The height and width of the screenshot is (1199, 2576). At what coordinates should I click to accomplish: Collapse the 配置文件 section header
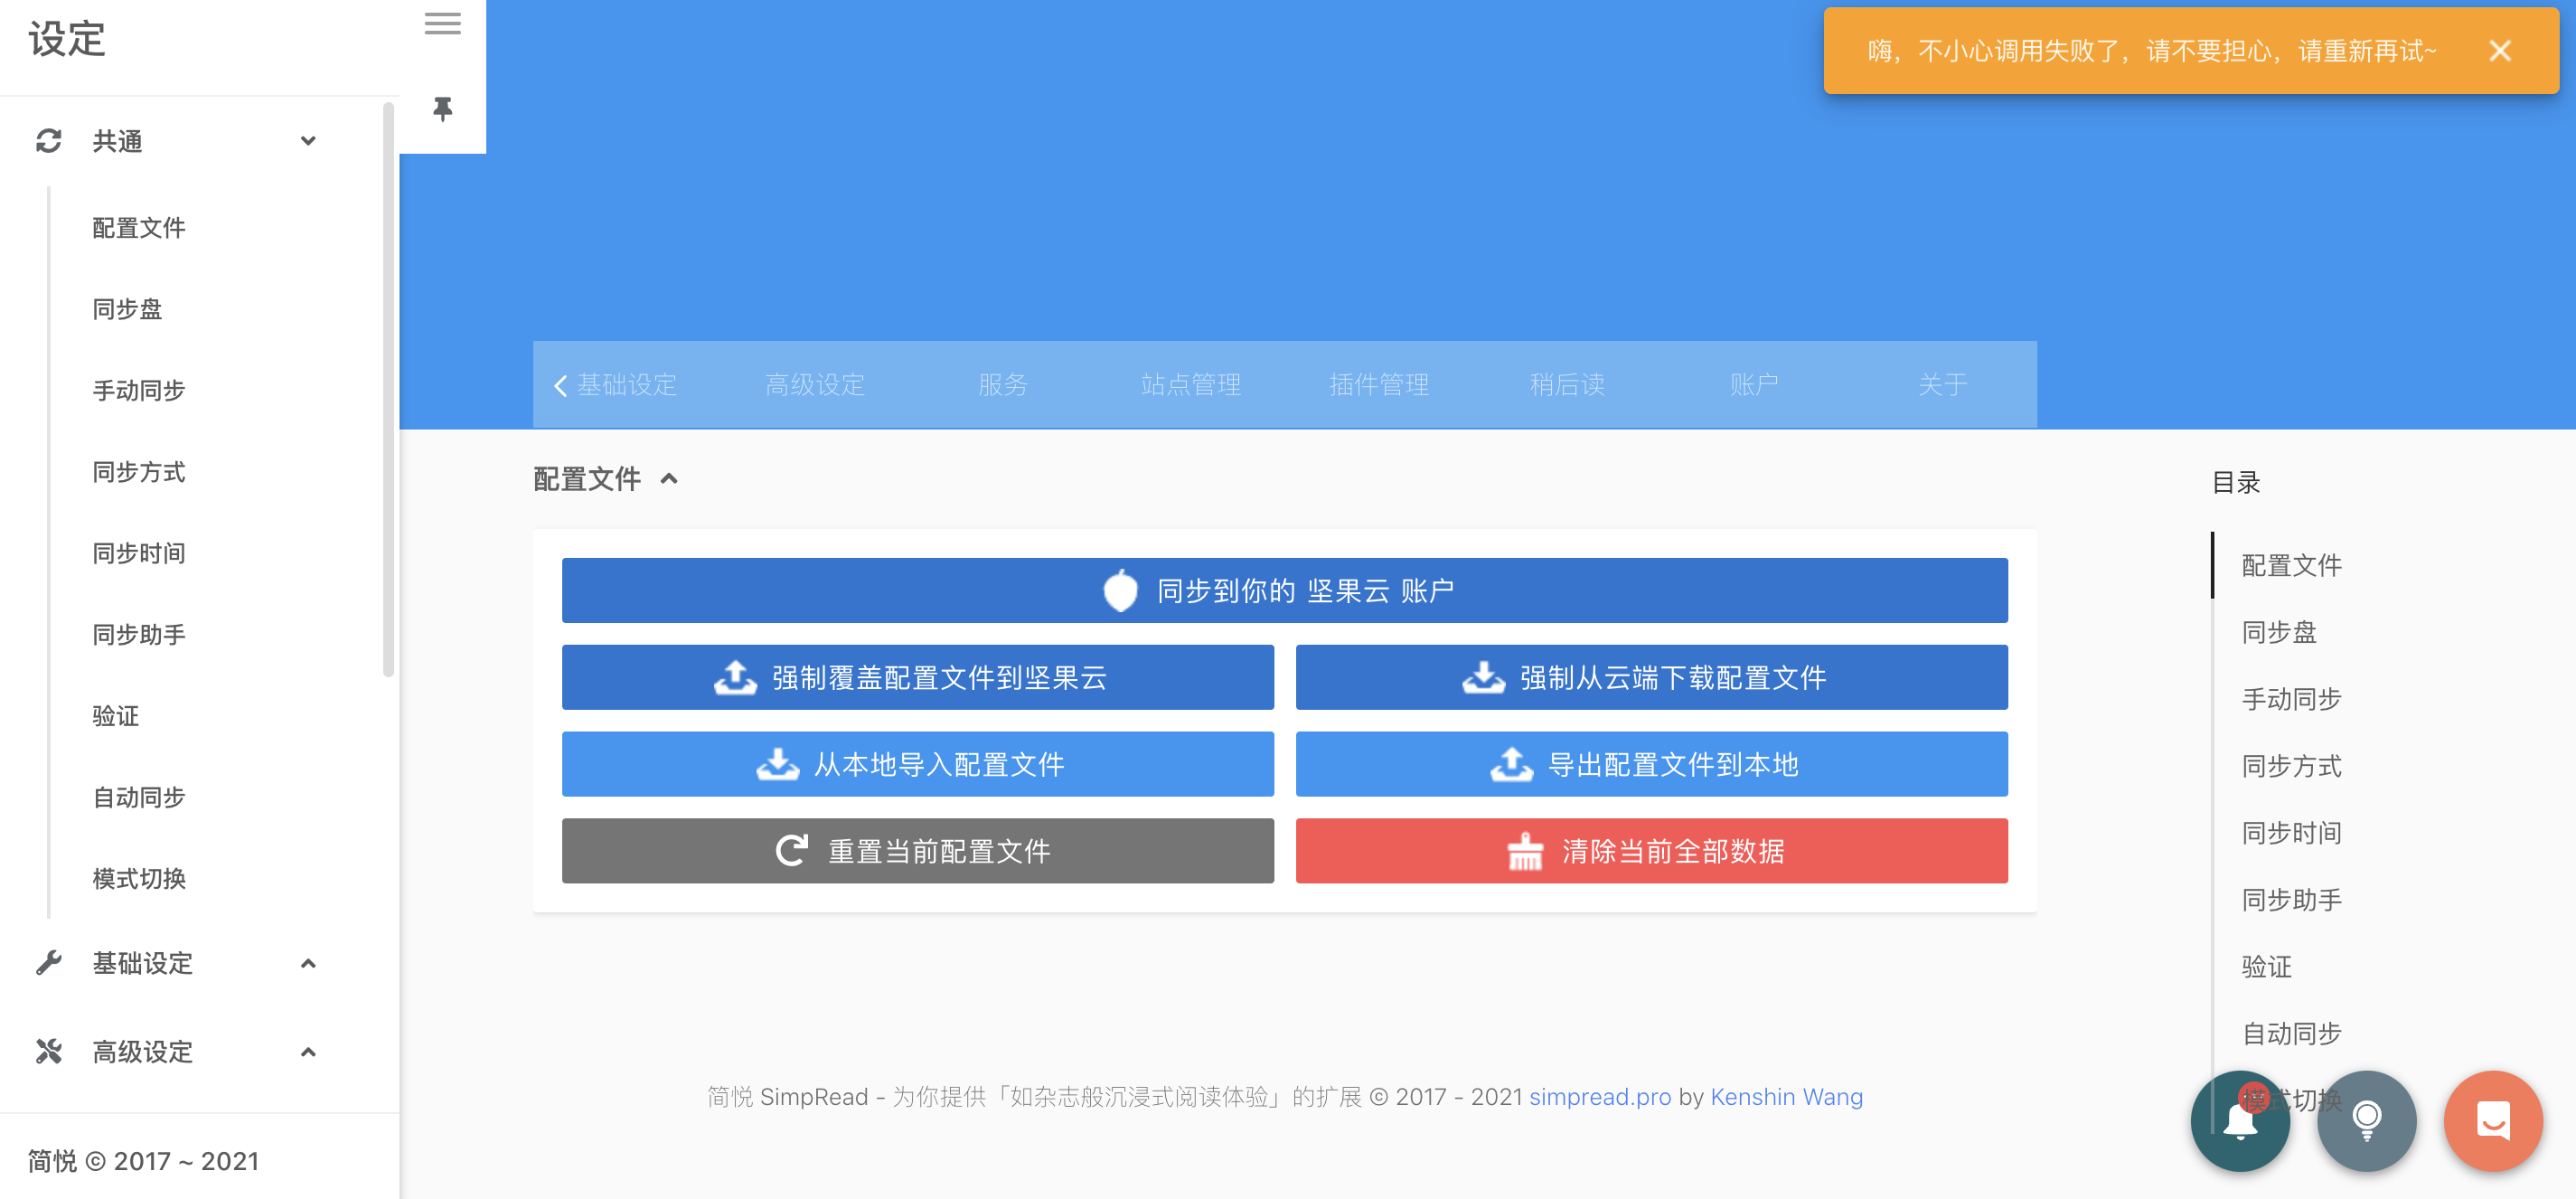tap(669, 479)
